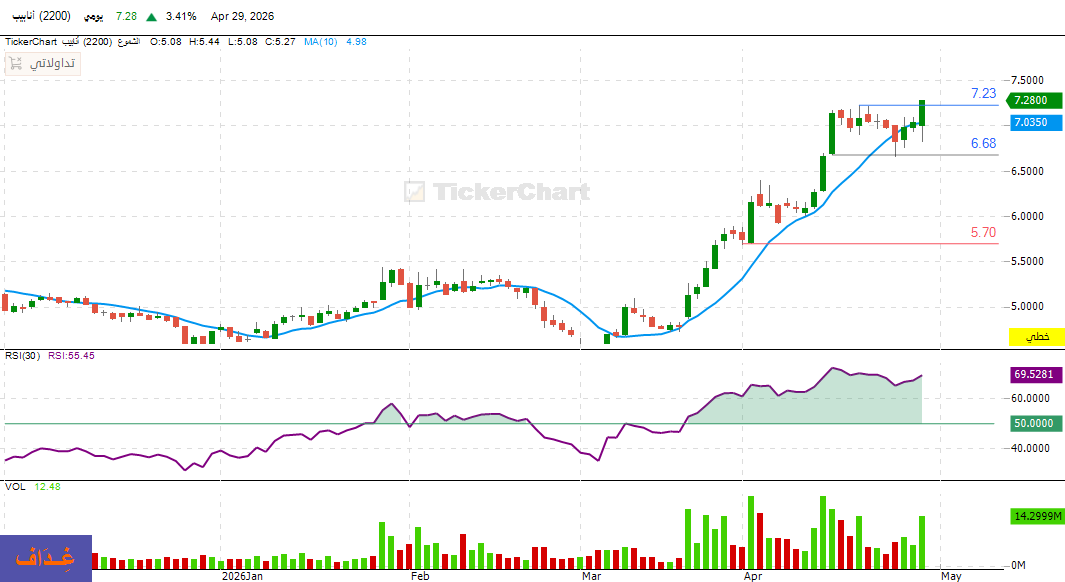This screenshot has height=582, width=1065.
Task: Click the 6.68 support level label
Action: pyautogui.click(x=983, y=144)
